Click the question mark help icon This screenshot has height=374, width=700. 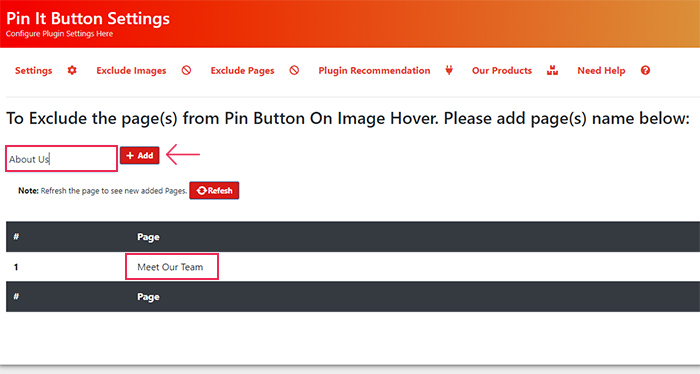(x=645, y=70)
